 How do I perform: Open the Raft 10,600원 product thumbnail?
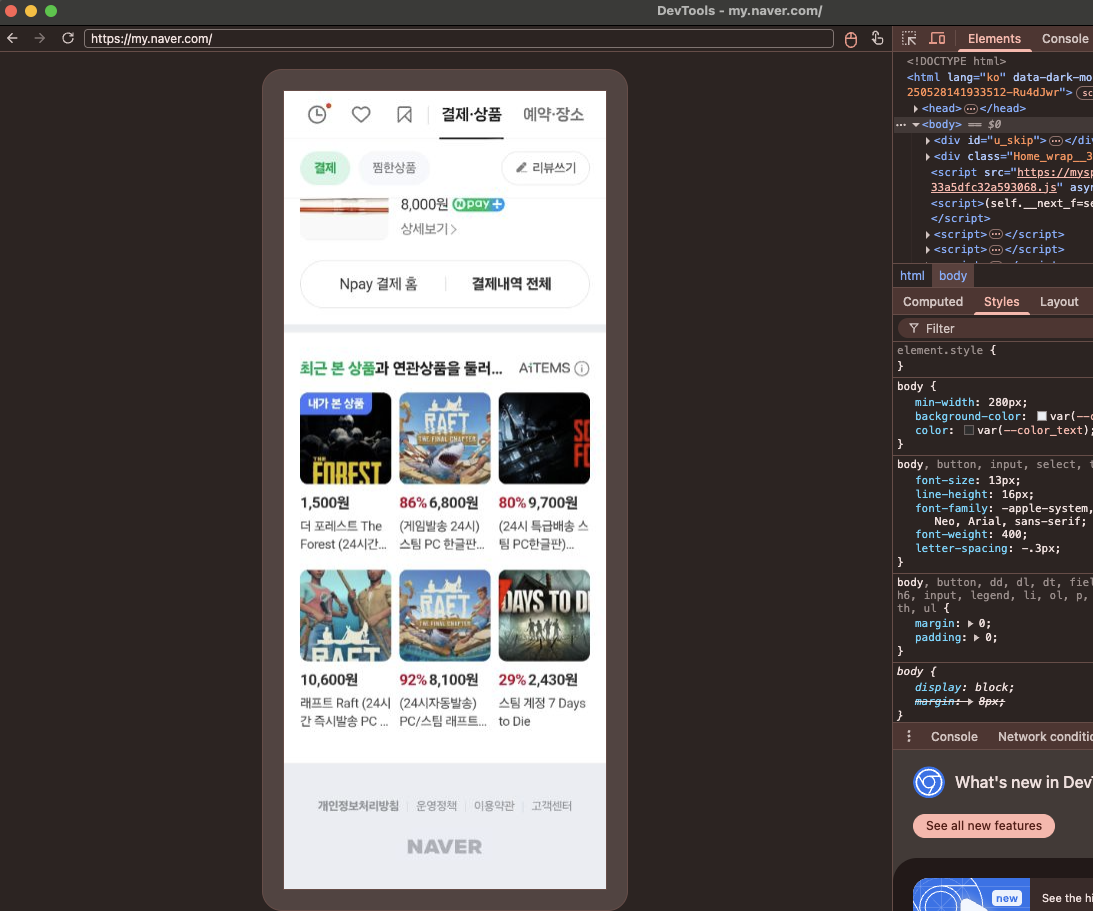coord(345,615)
